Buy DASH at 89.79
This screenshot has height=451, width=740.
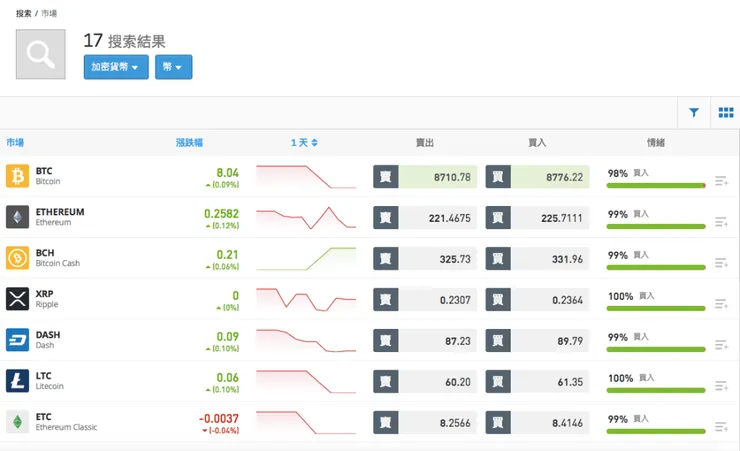tap(537, 341)
